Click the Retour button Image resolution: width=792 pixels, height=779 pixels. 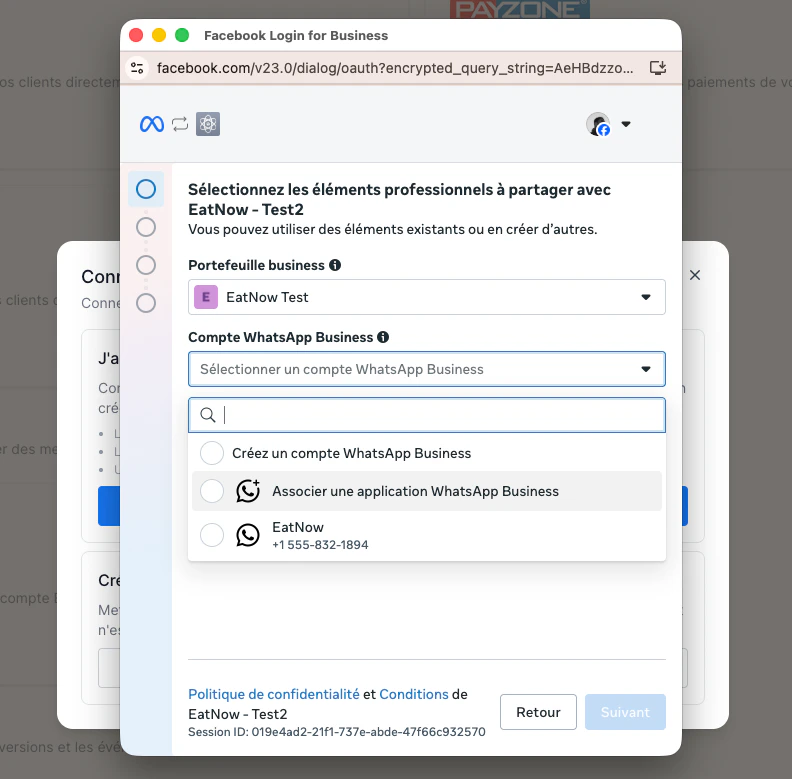coord(538,712)
